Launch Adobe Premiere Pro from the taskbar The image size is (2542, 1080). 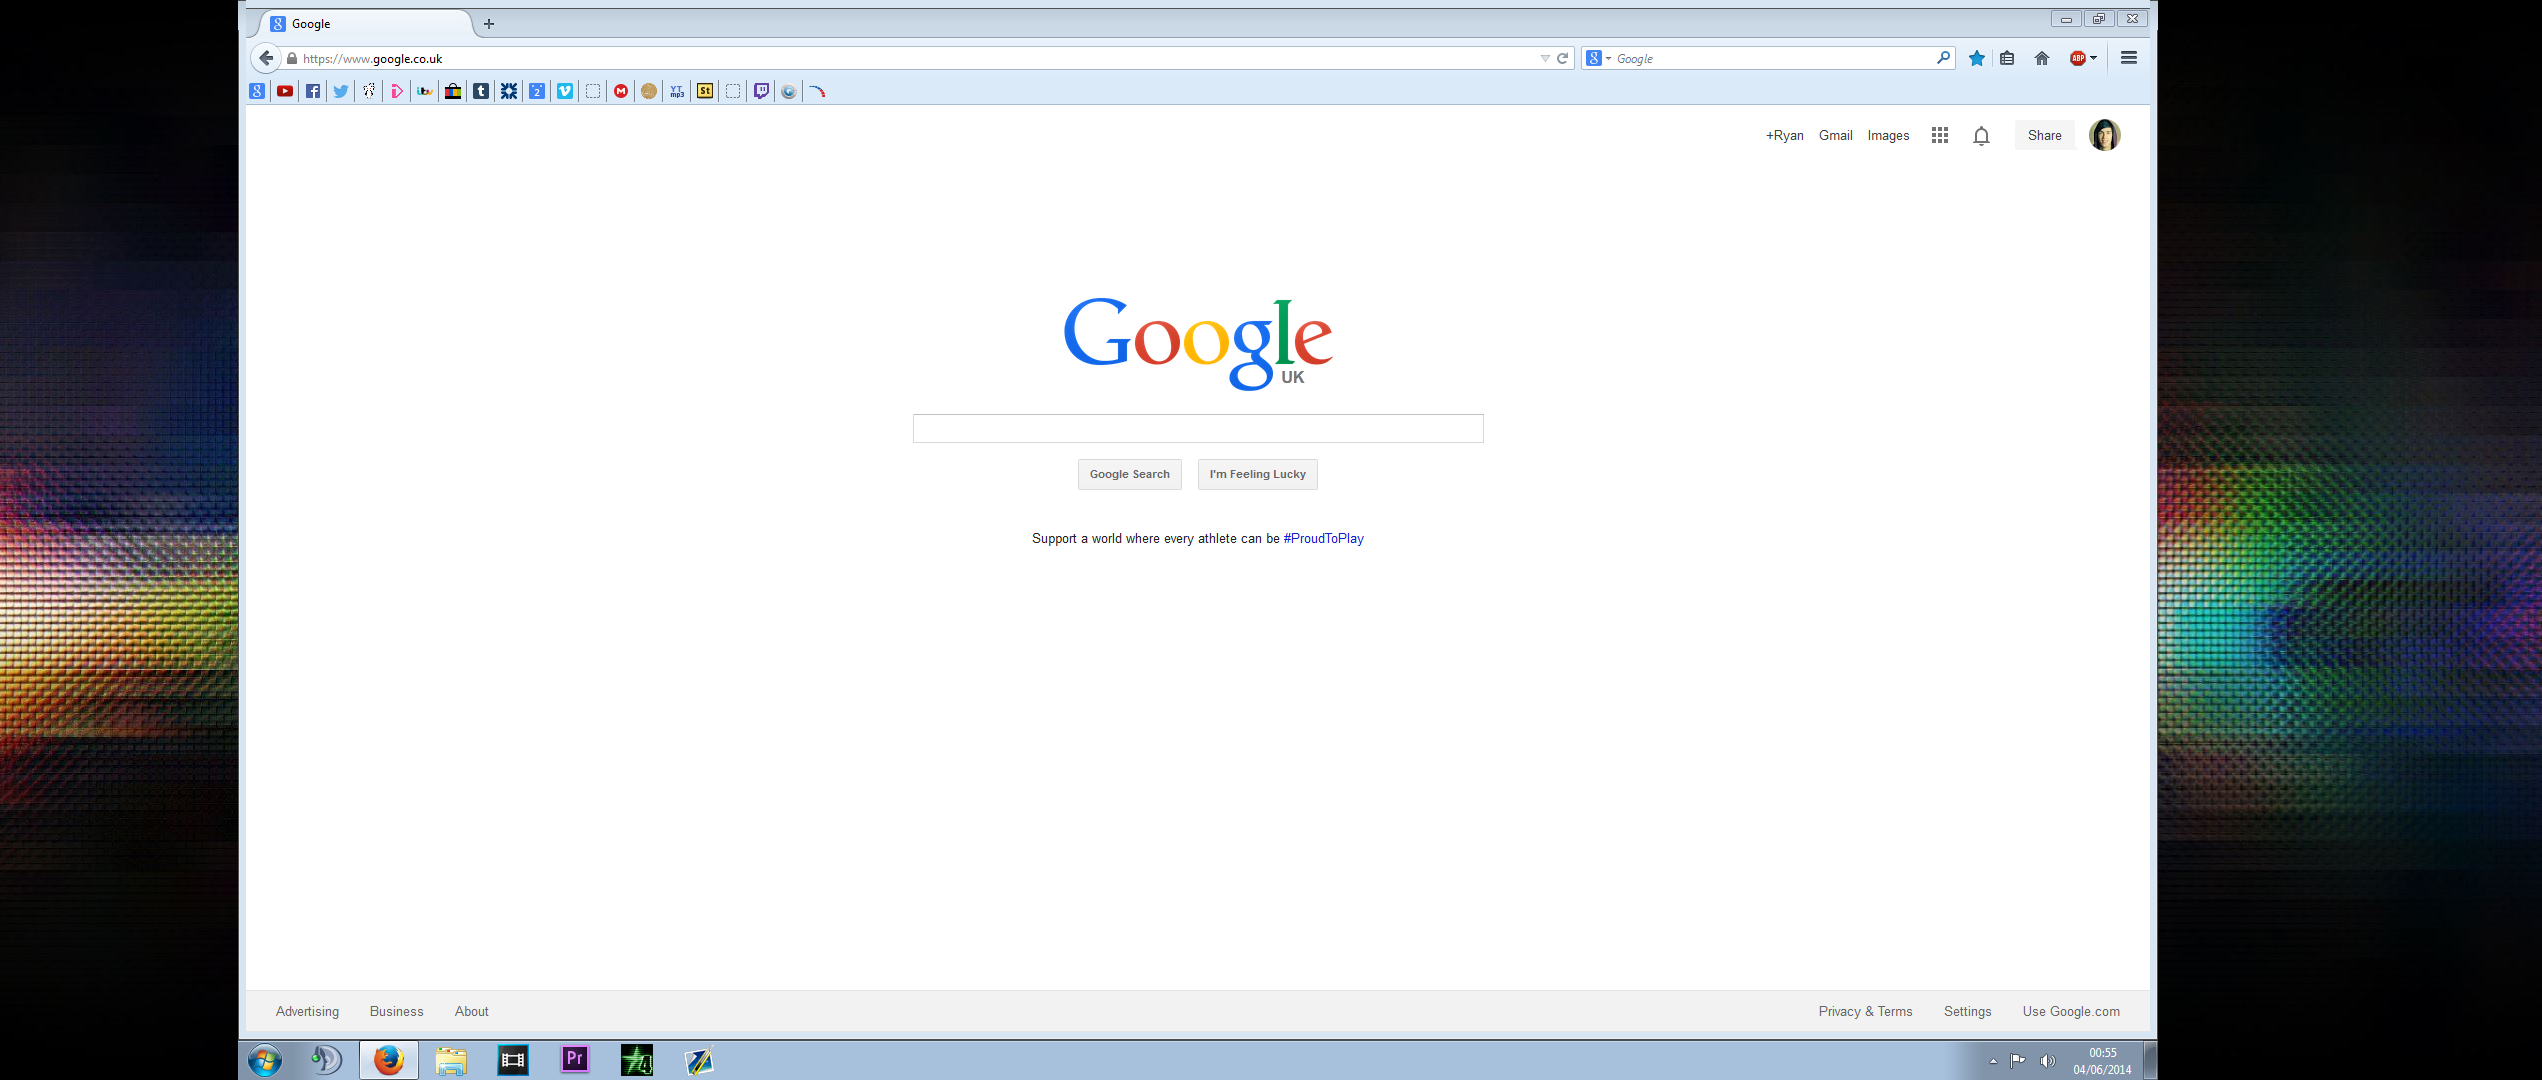click(x=575, y=1059)
